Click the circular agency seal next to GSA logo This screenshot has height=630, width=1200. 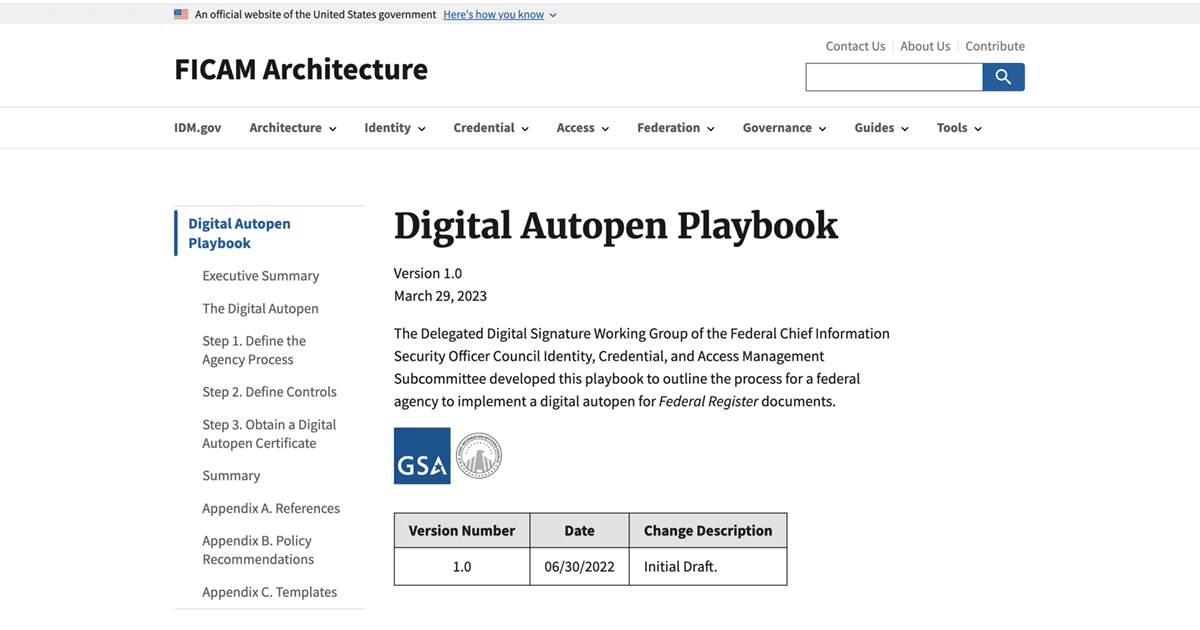coord(478,455)
